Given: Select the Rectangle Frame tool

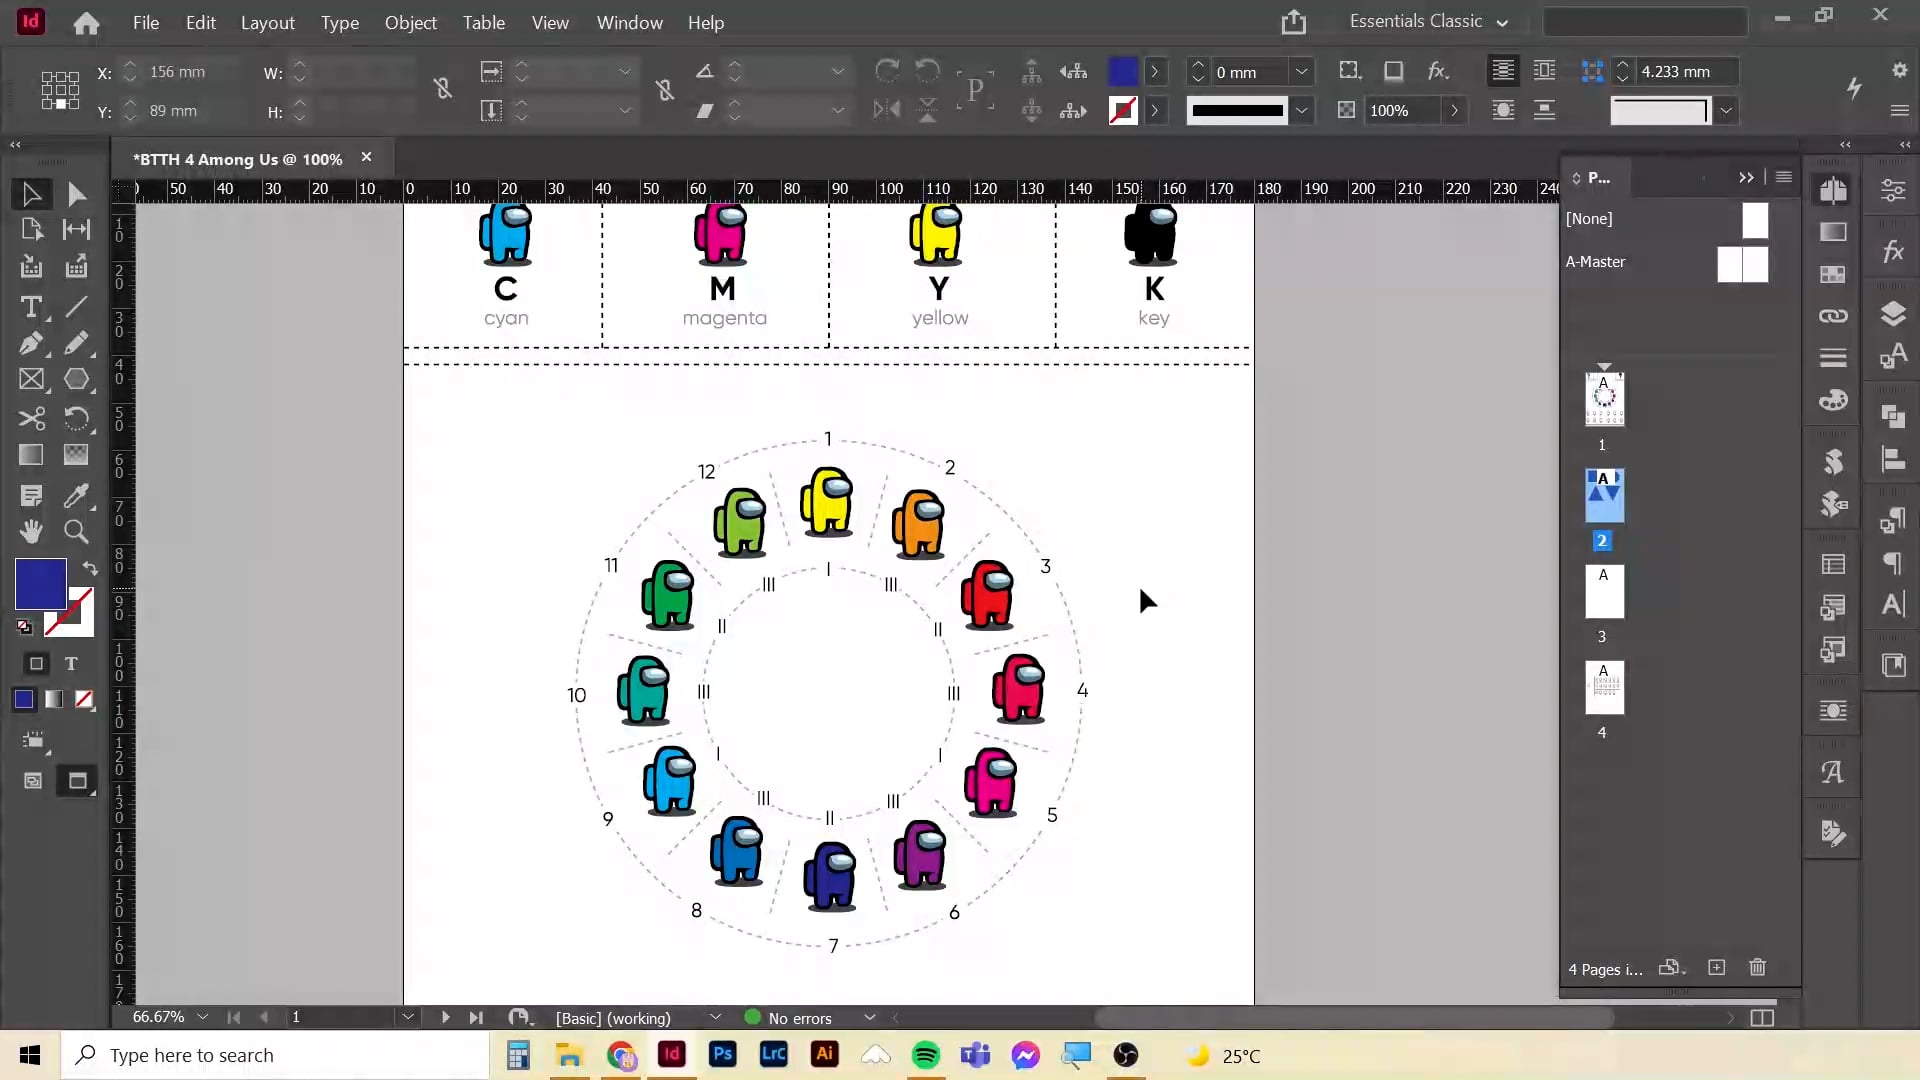Looking at the screenshot, I should coord(31,380).
